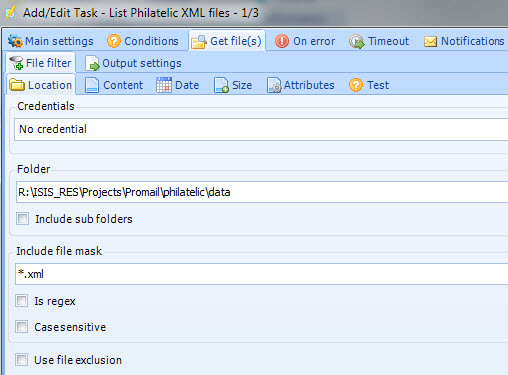Switch to the Conditions tab
The width and height of the screenshot is (508, 375).
(x=143, y=41)
